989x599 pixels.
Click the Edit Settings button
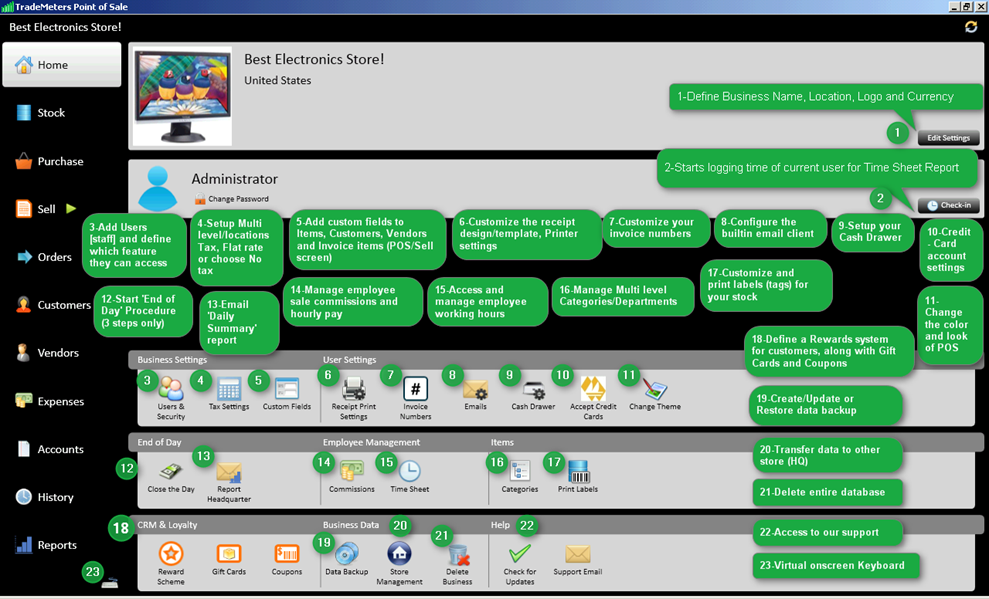pos(948,138)
